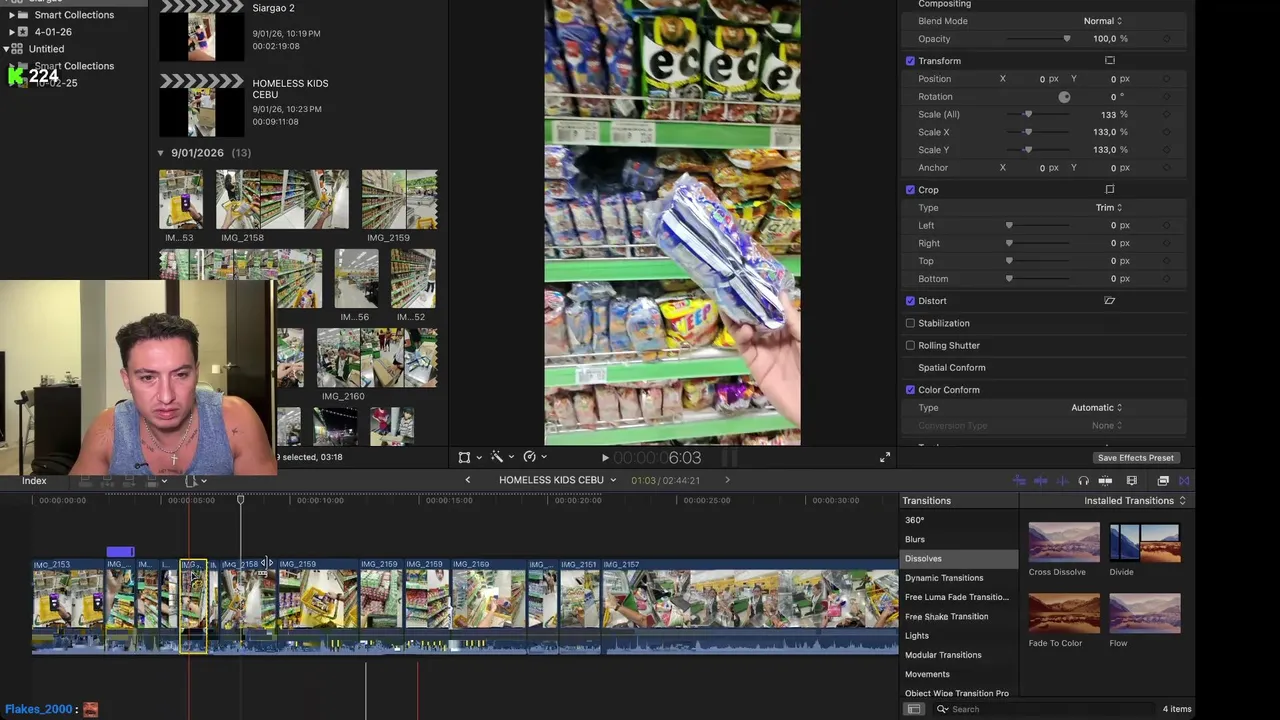
Task: Click the Save Effects Preset button
Action: tap(1135, 458)
